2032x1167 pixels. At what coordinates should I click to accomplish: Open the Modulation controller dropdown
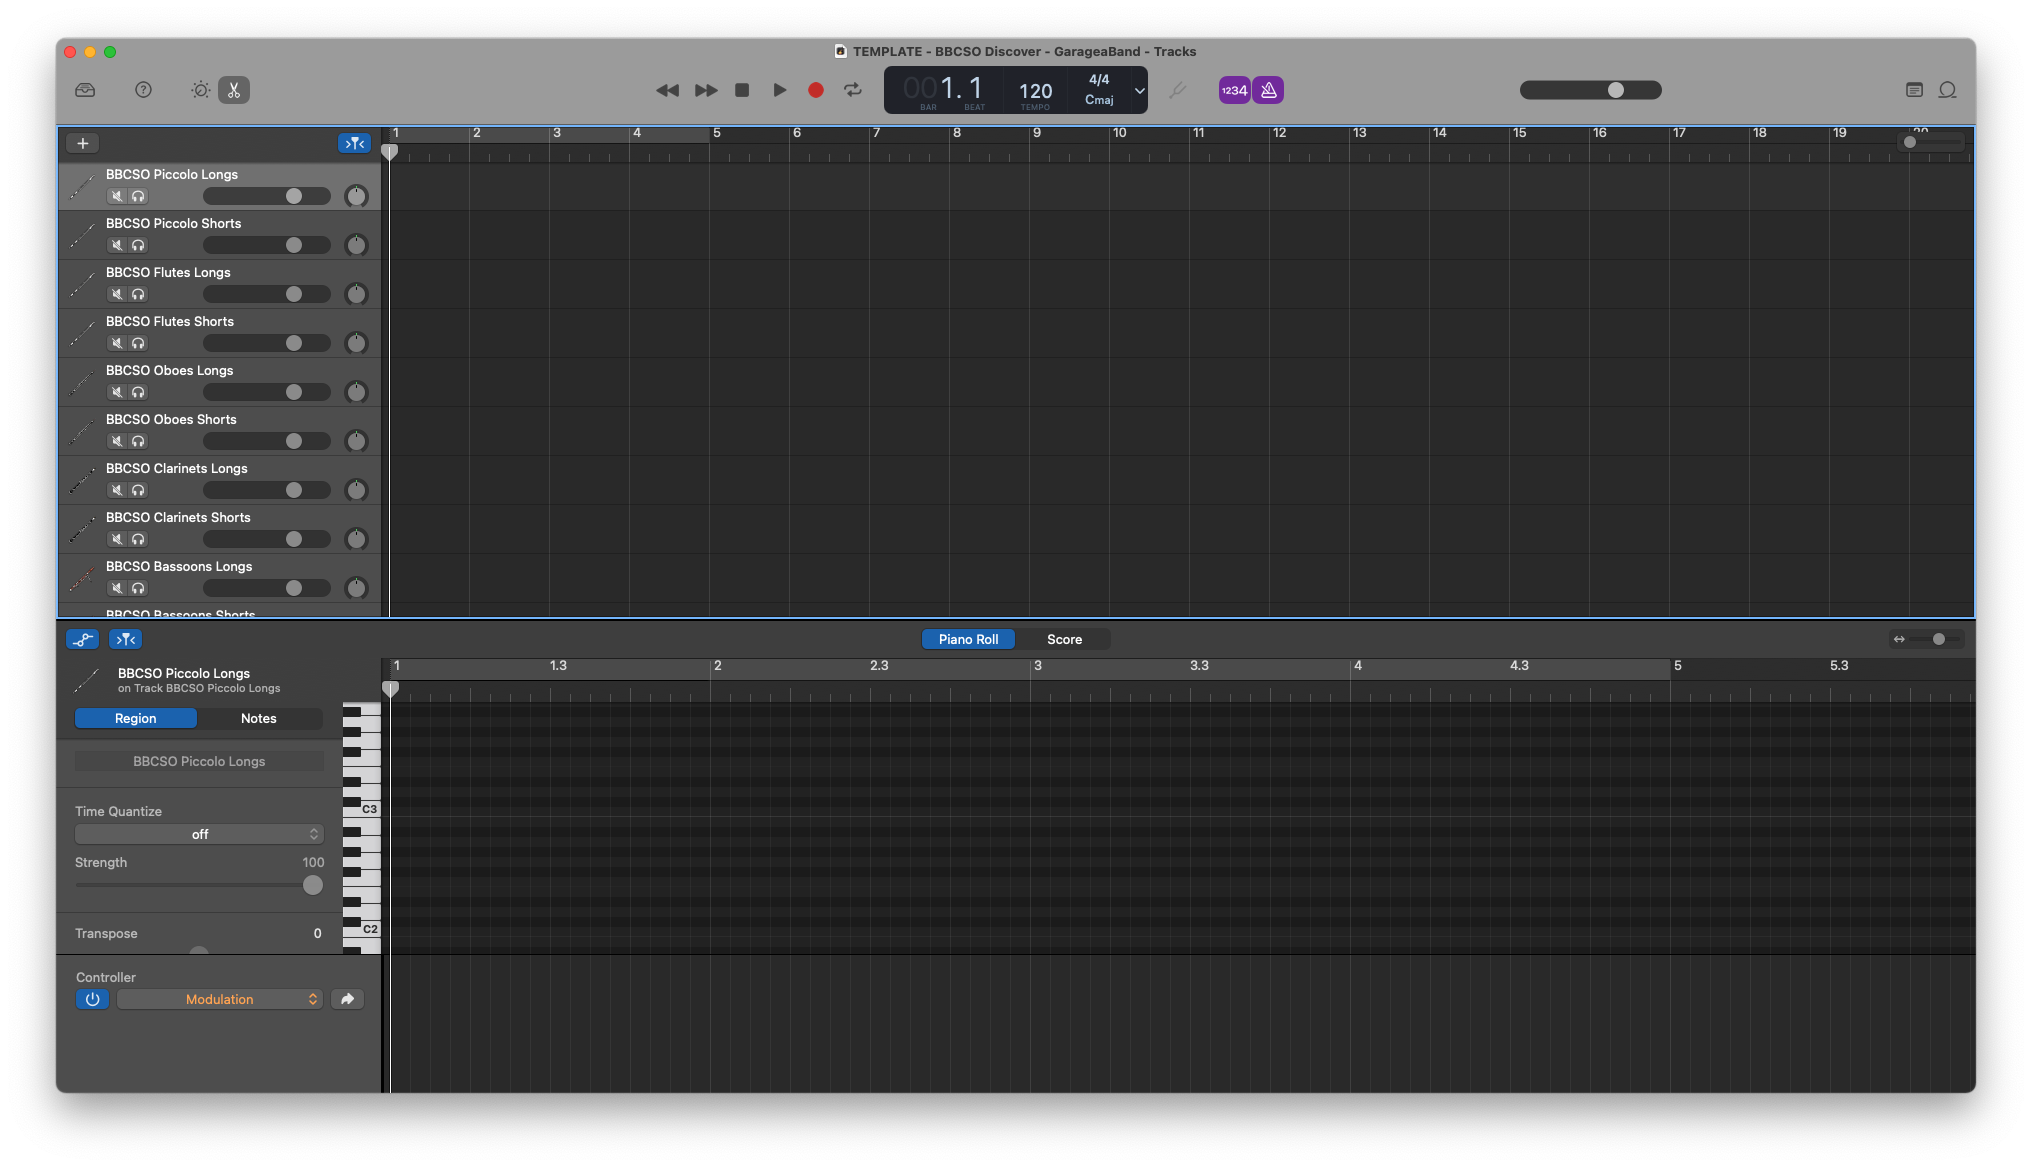pos(219,999)
